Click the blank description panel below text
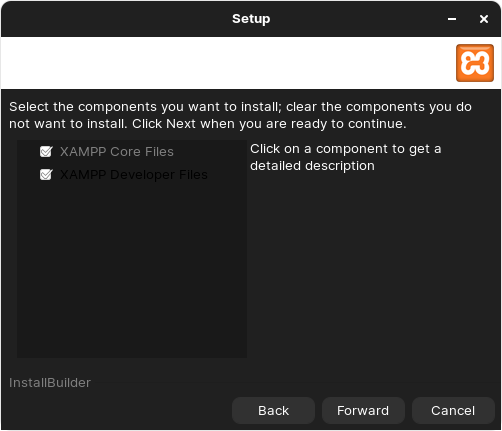502x431 pixels. [372, 267]
